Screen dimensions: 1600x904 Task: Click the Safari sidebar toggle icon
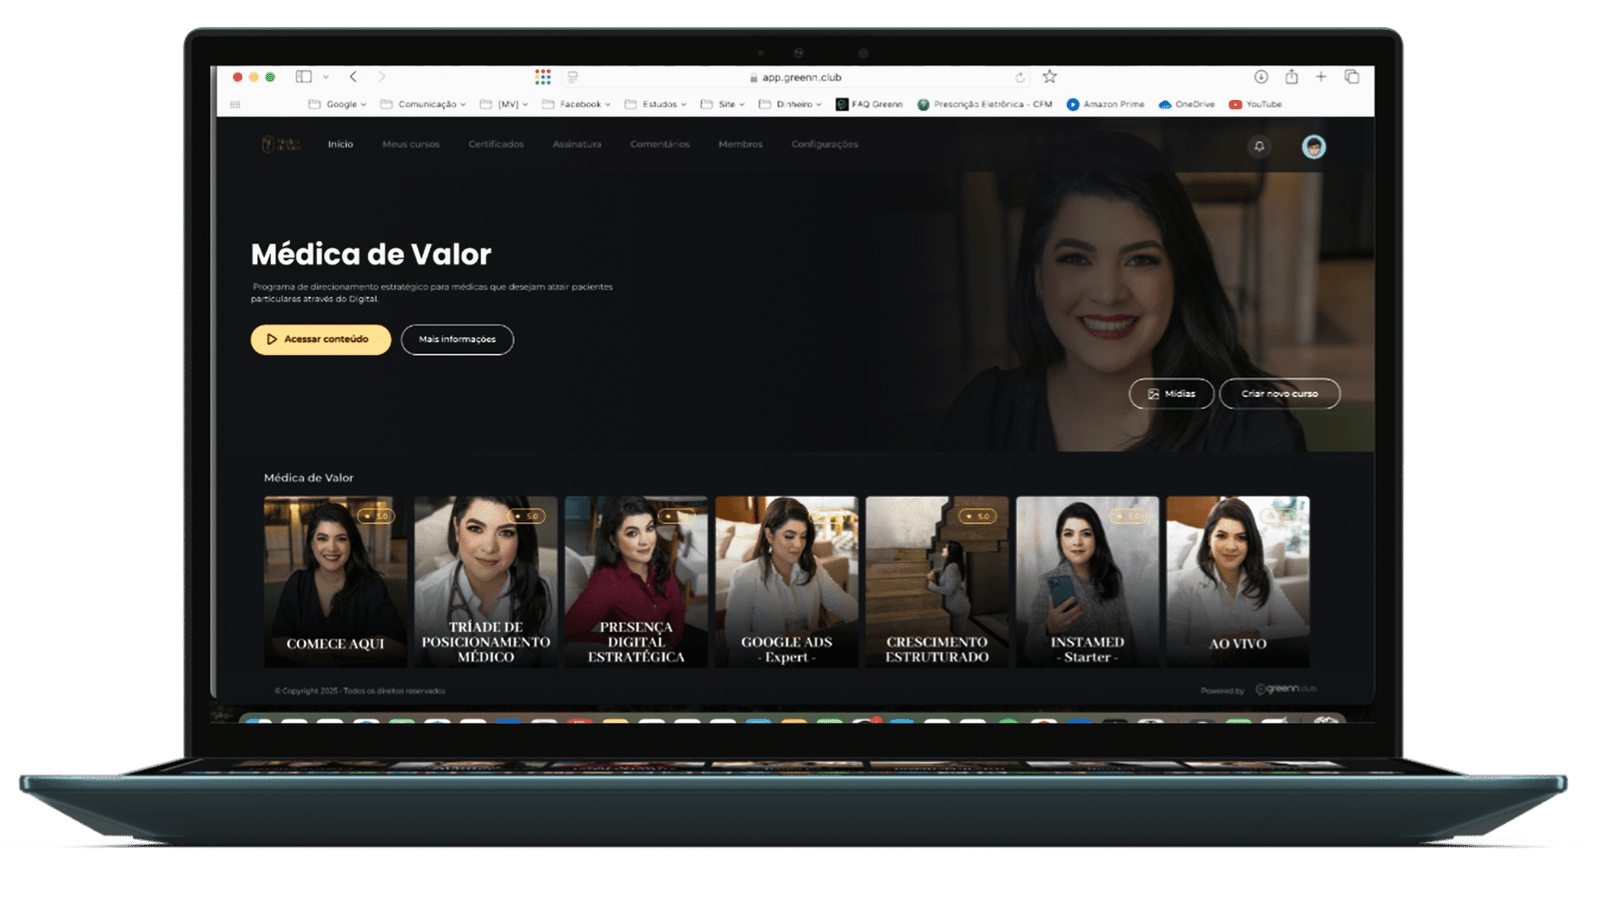click(x=304, y=77)
